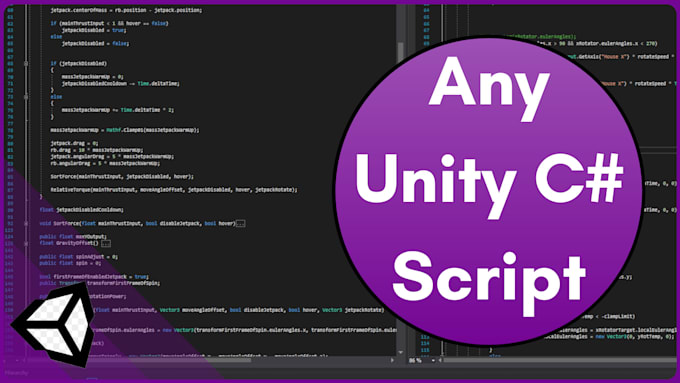Click right pane horizontal scrollbar track
This screenshot has height=383, width=680.
[559, 360]
